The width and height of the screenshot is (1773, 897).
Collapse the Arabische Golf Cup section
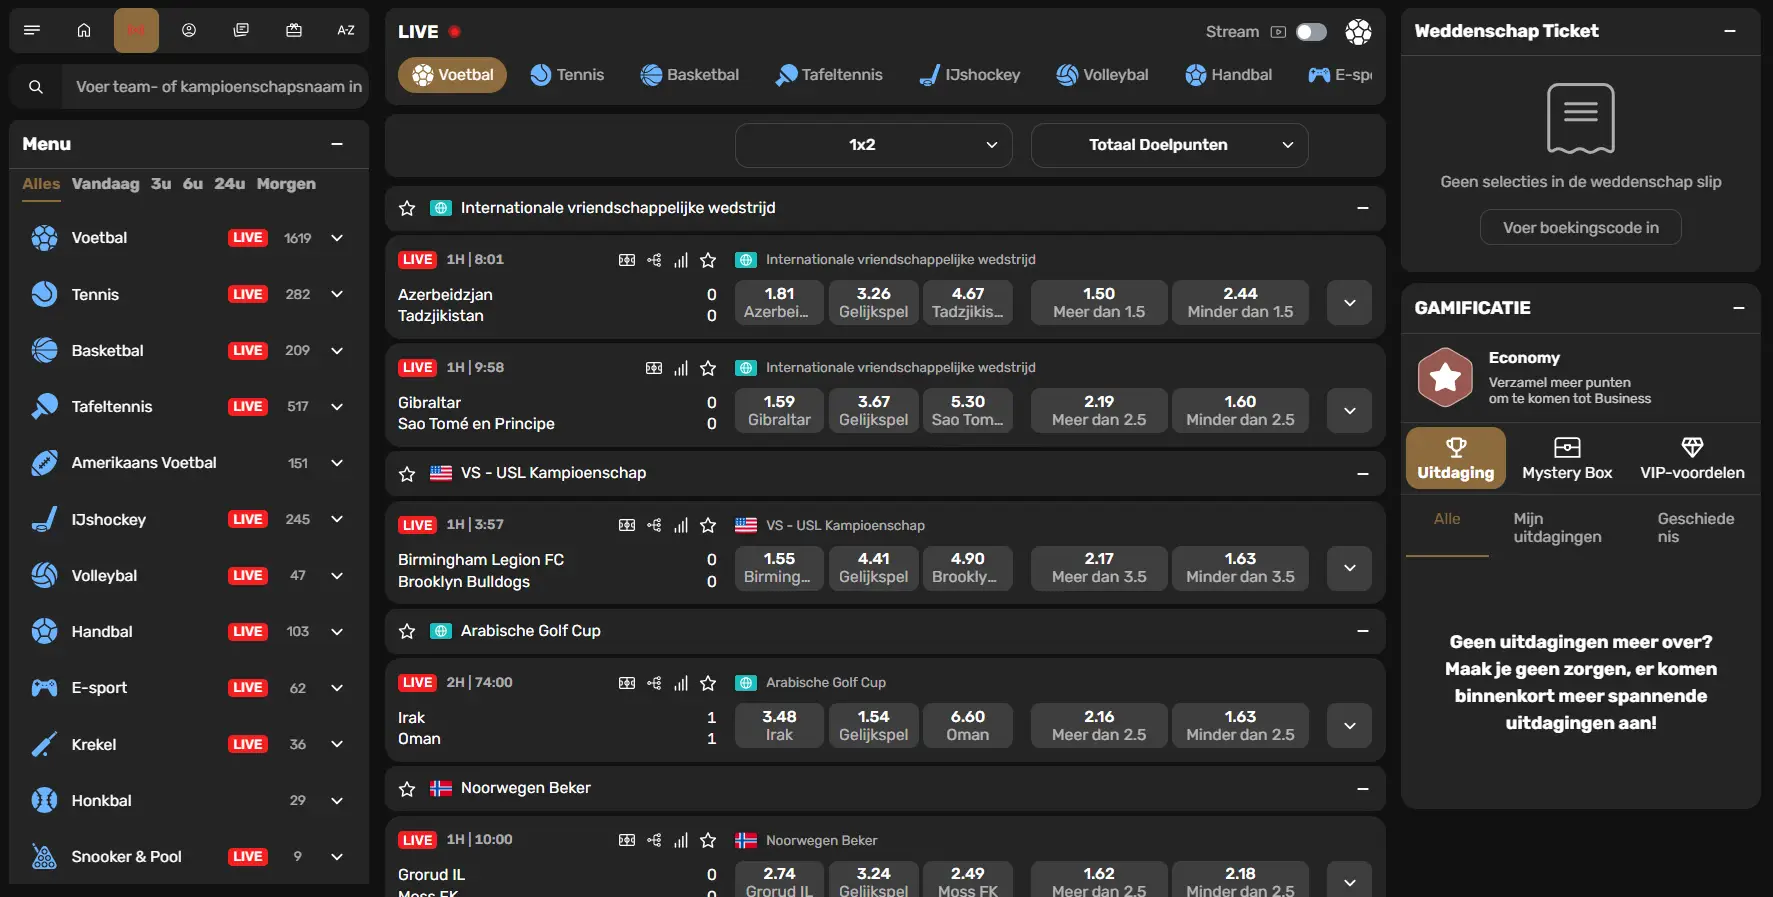pyautogui.click(x=1362, y=631)
